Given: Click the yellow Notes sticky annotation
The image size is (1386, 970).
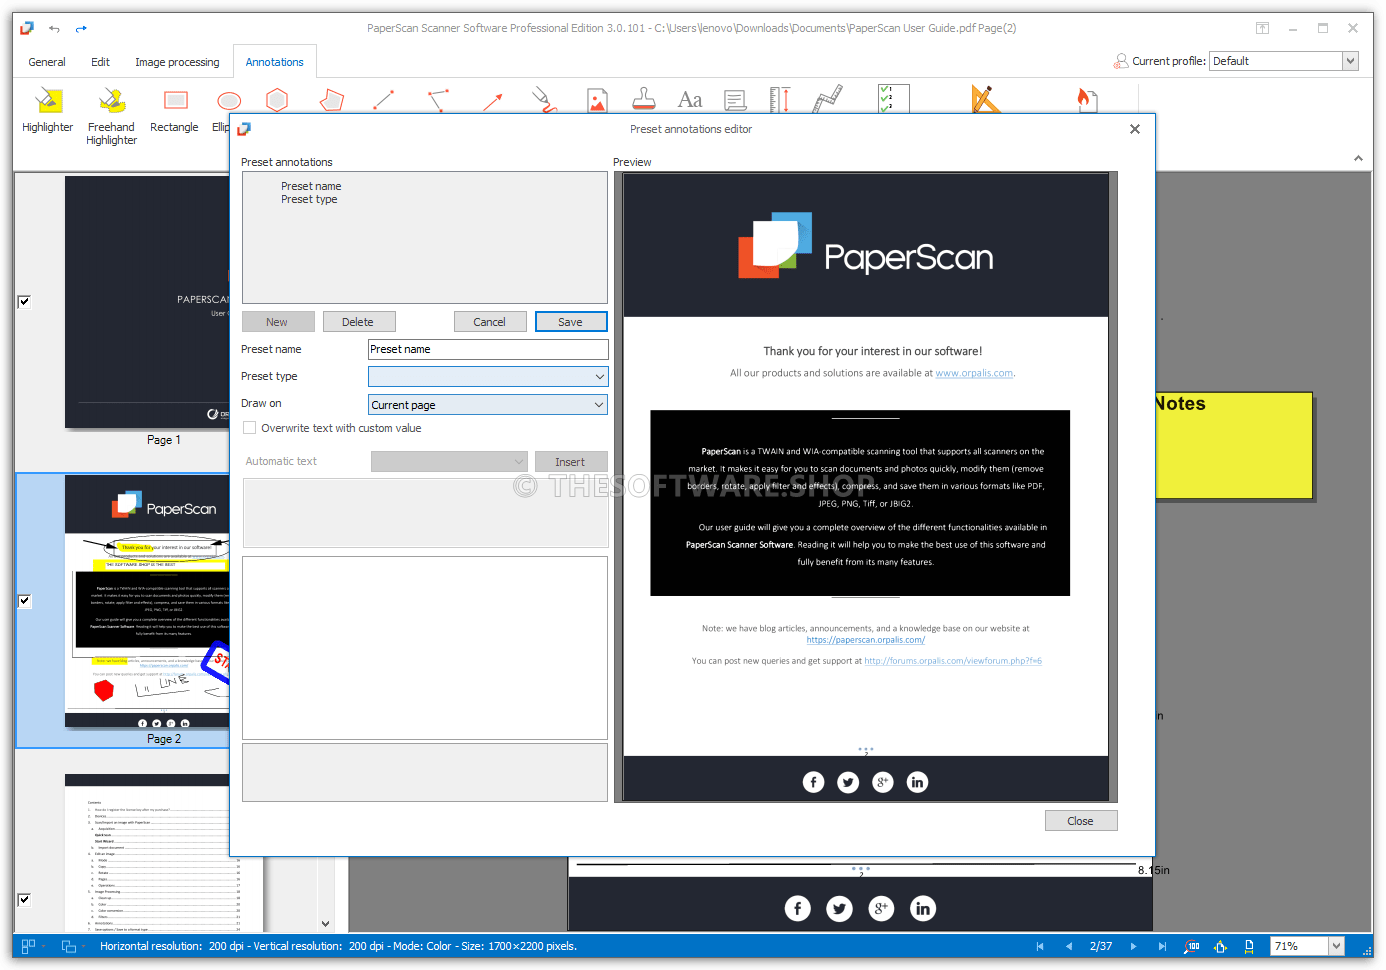Looking at the screenshot, I should 1233,446.
